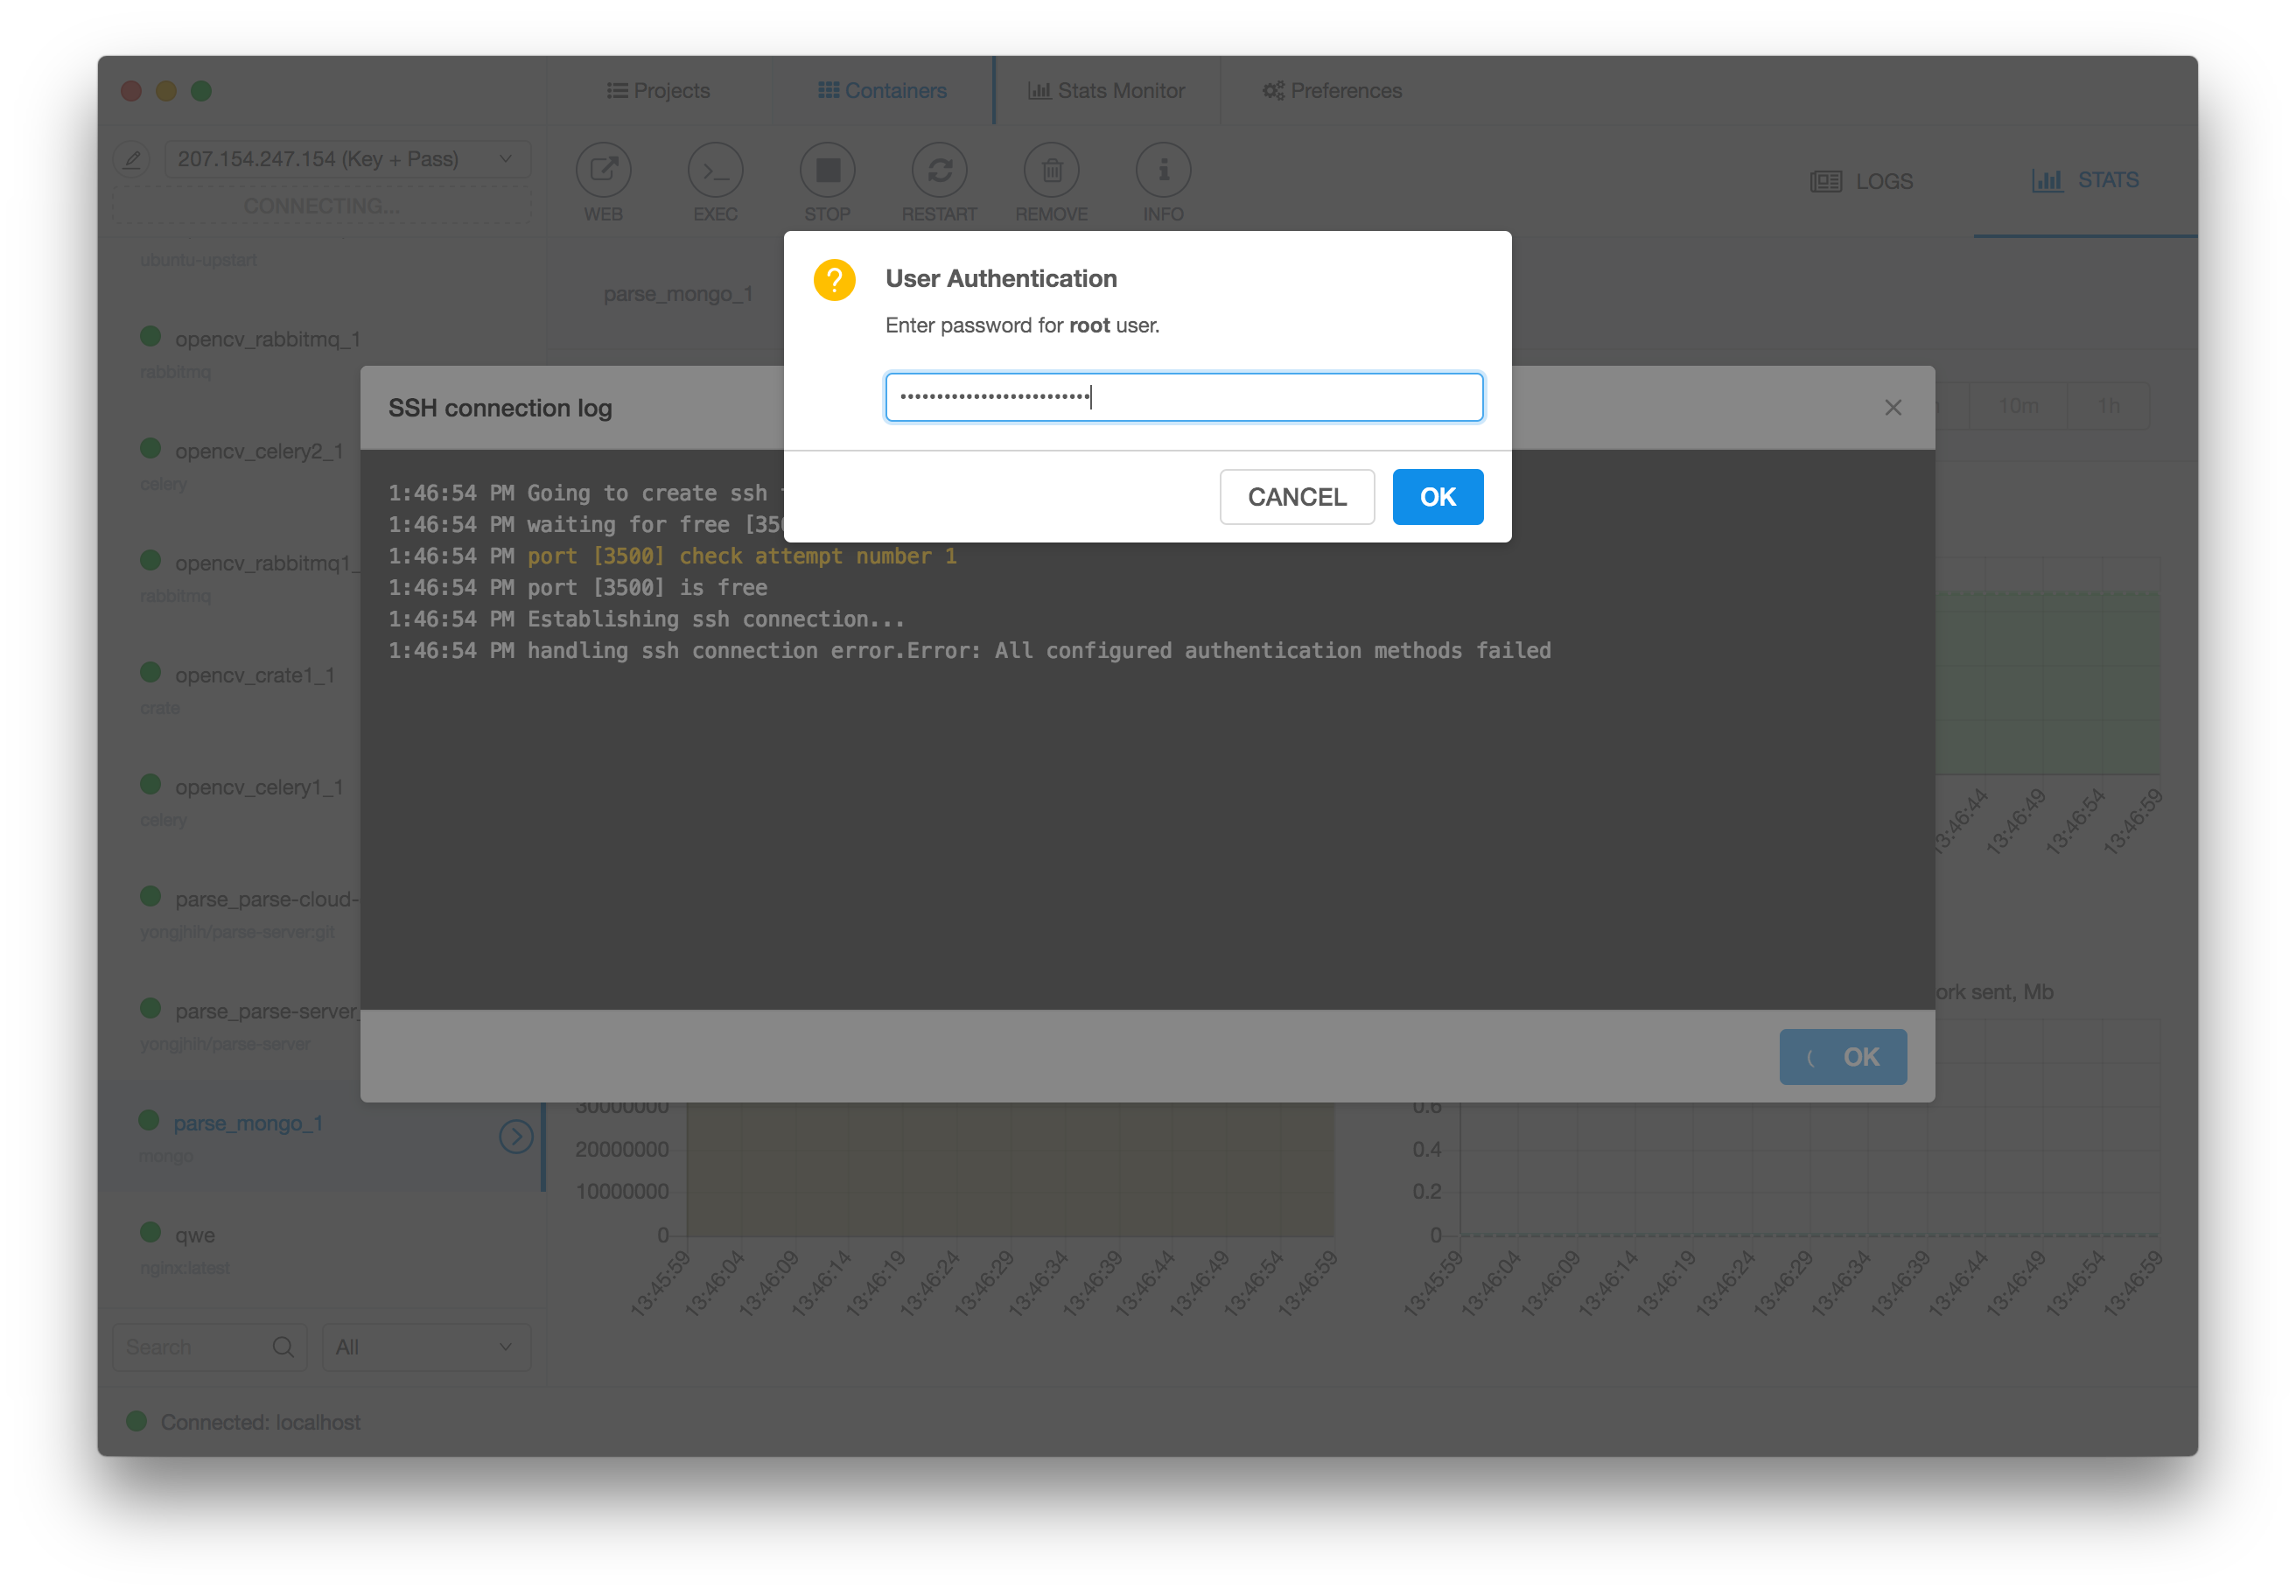Click the edit connection pencil icon
The height and width of the screenshot is (1596, 2296).
click(x=132, y=159)
